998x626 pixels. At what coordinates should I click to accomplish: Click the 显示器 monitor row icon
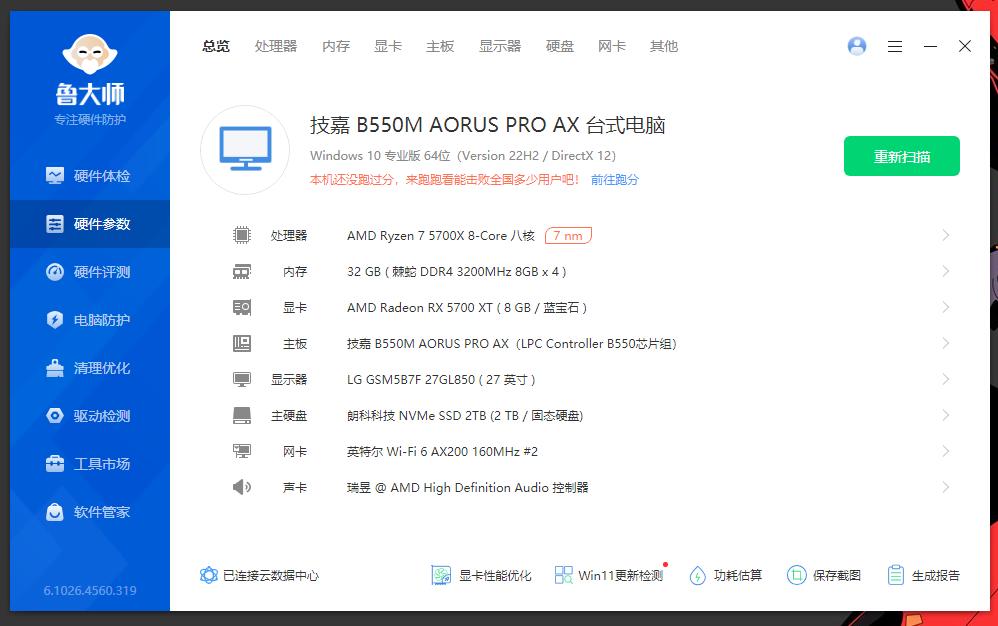tap(242, 380)
